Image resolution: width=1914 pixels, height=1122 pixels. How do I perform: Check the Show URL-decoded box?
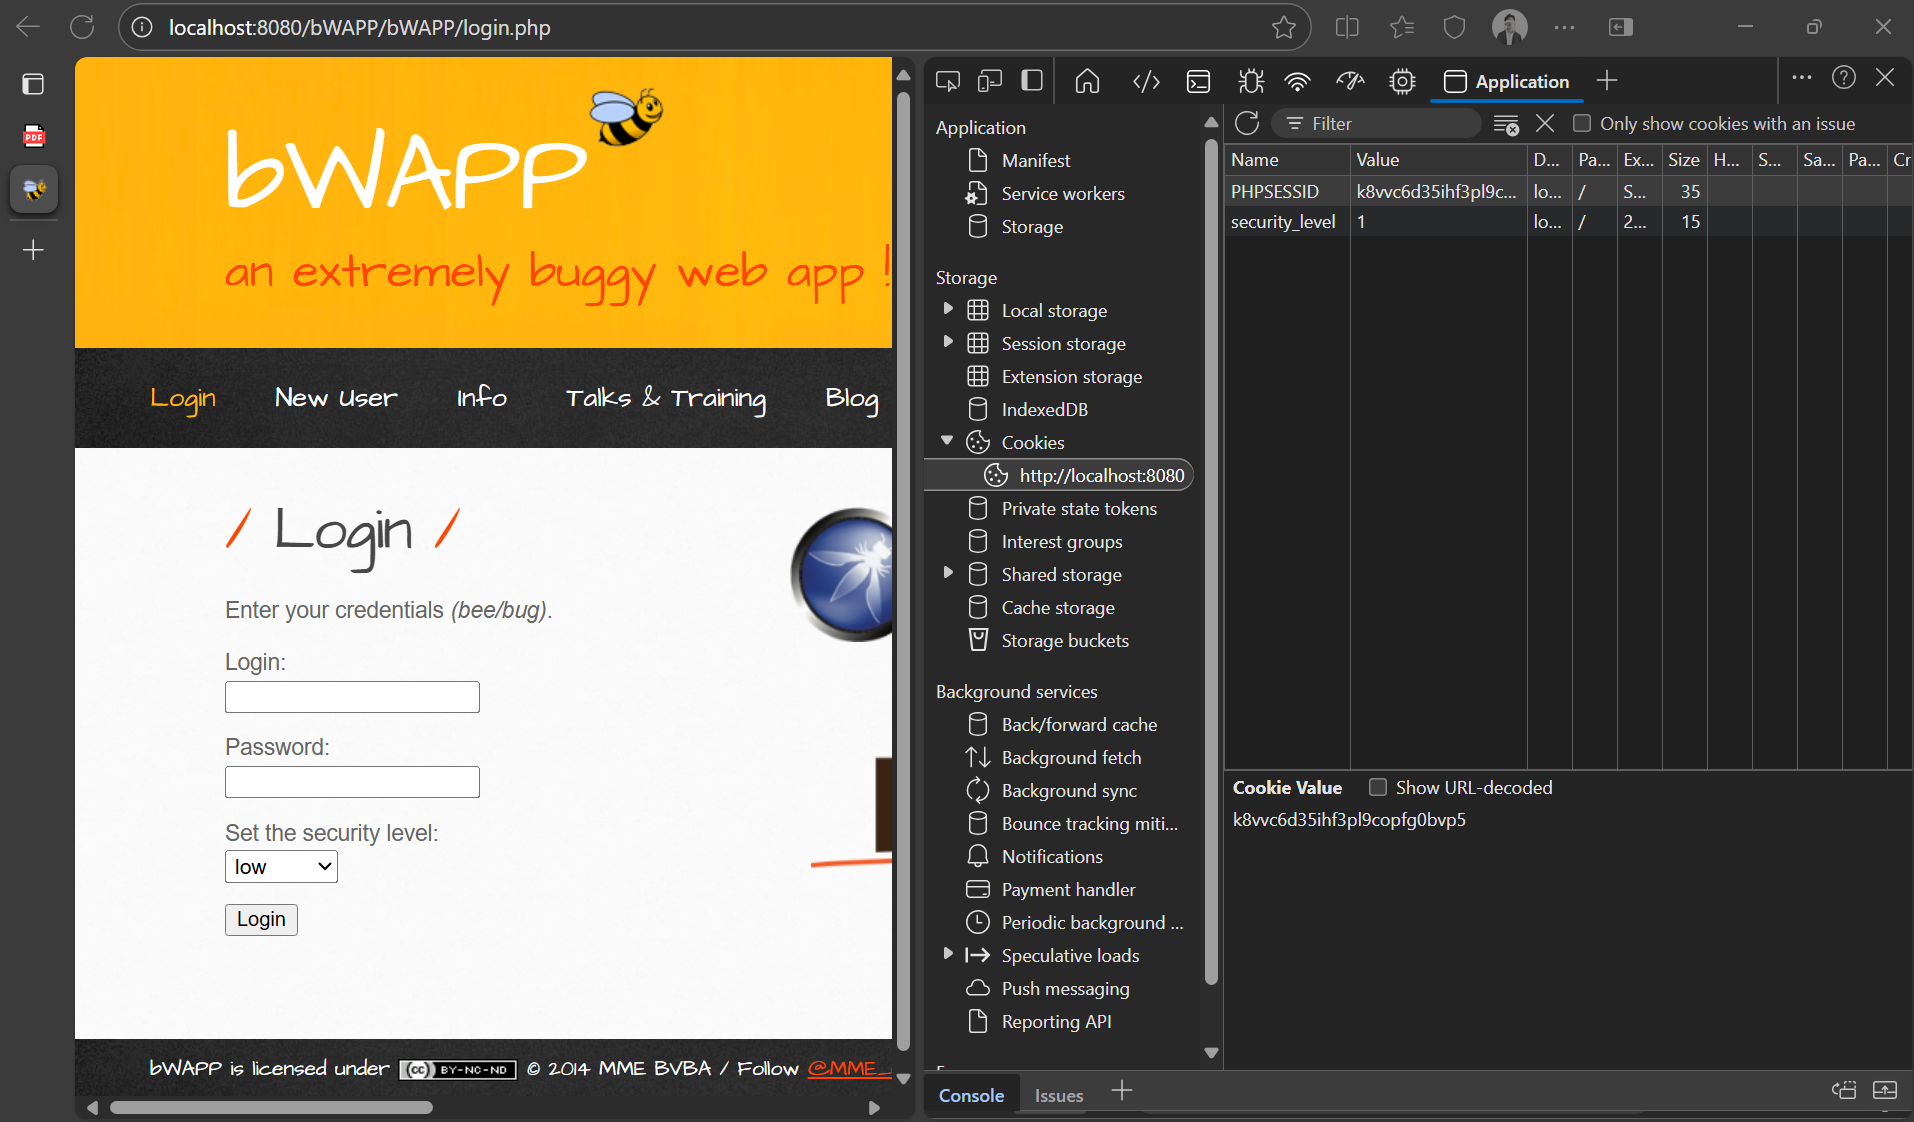click(x=1378, y=788)
